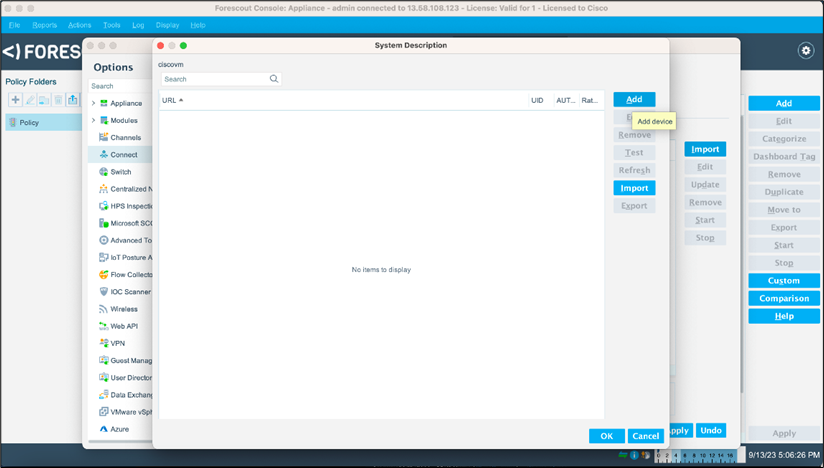Click the date and time in status bar

coord(784,455)
